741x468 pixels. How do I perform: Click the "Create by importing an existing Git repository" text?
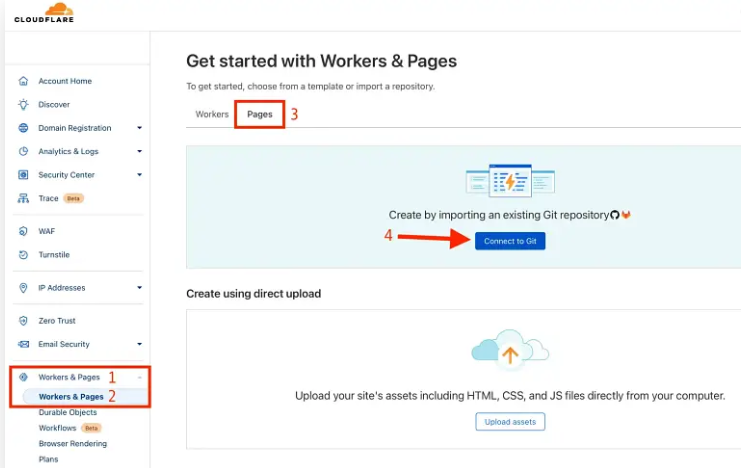(x=499, y=215)
